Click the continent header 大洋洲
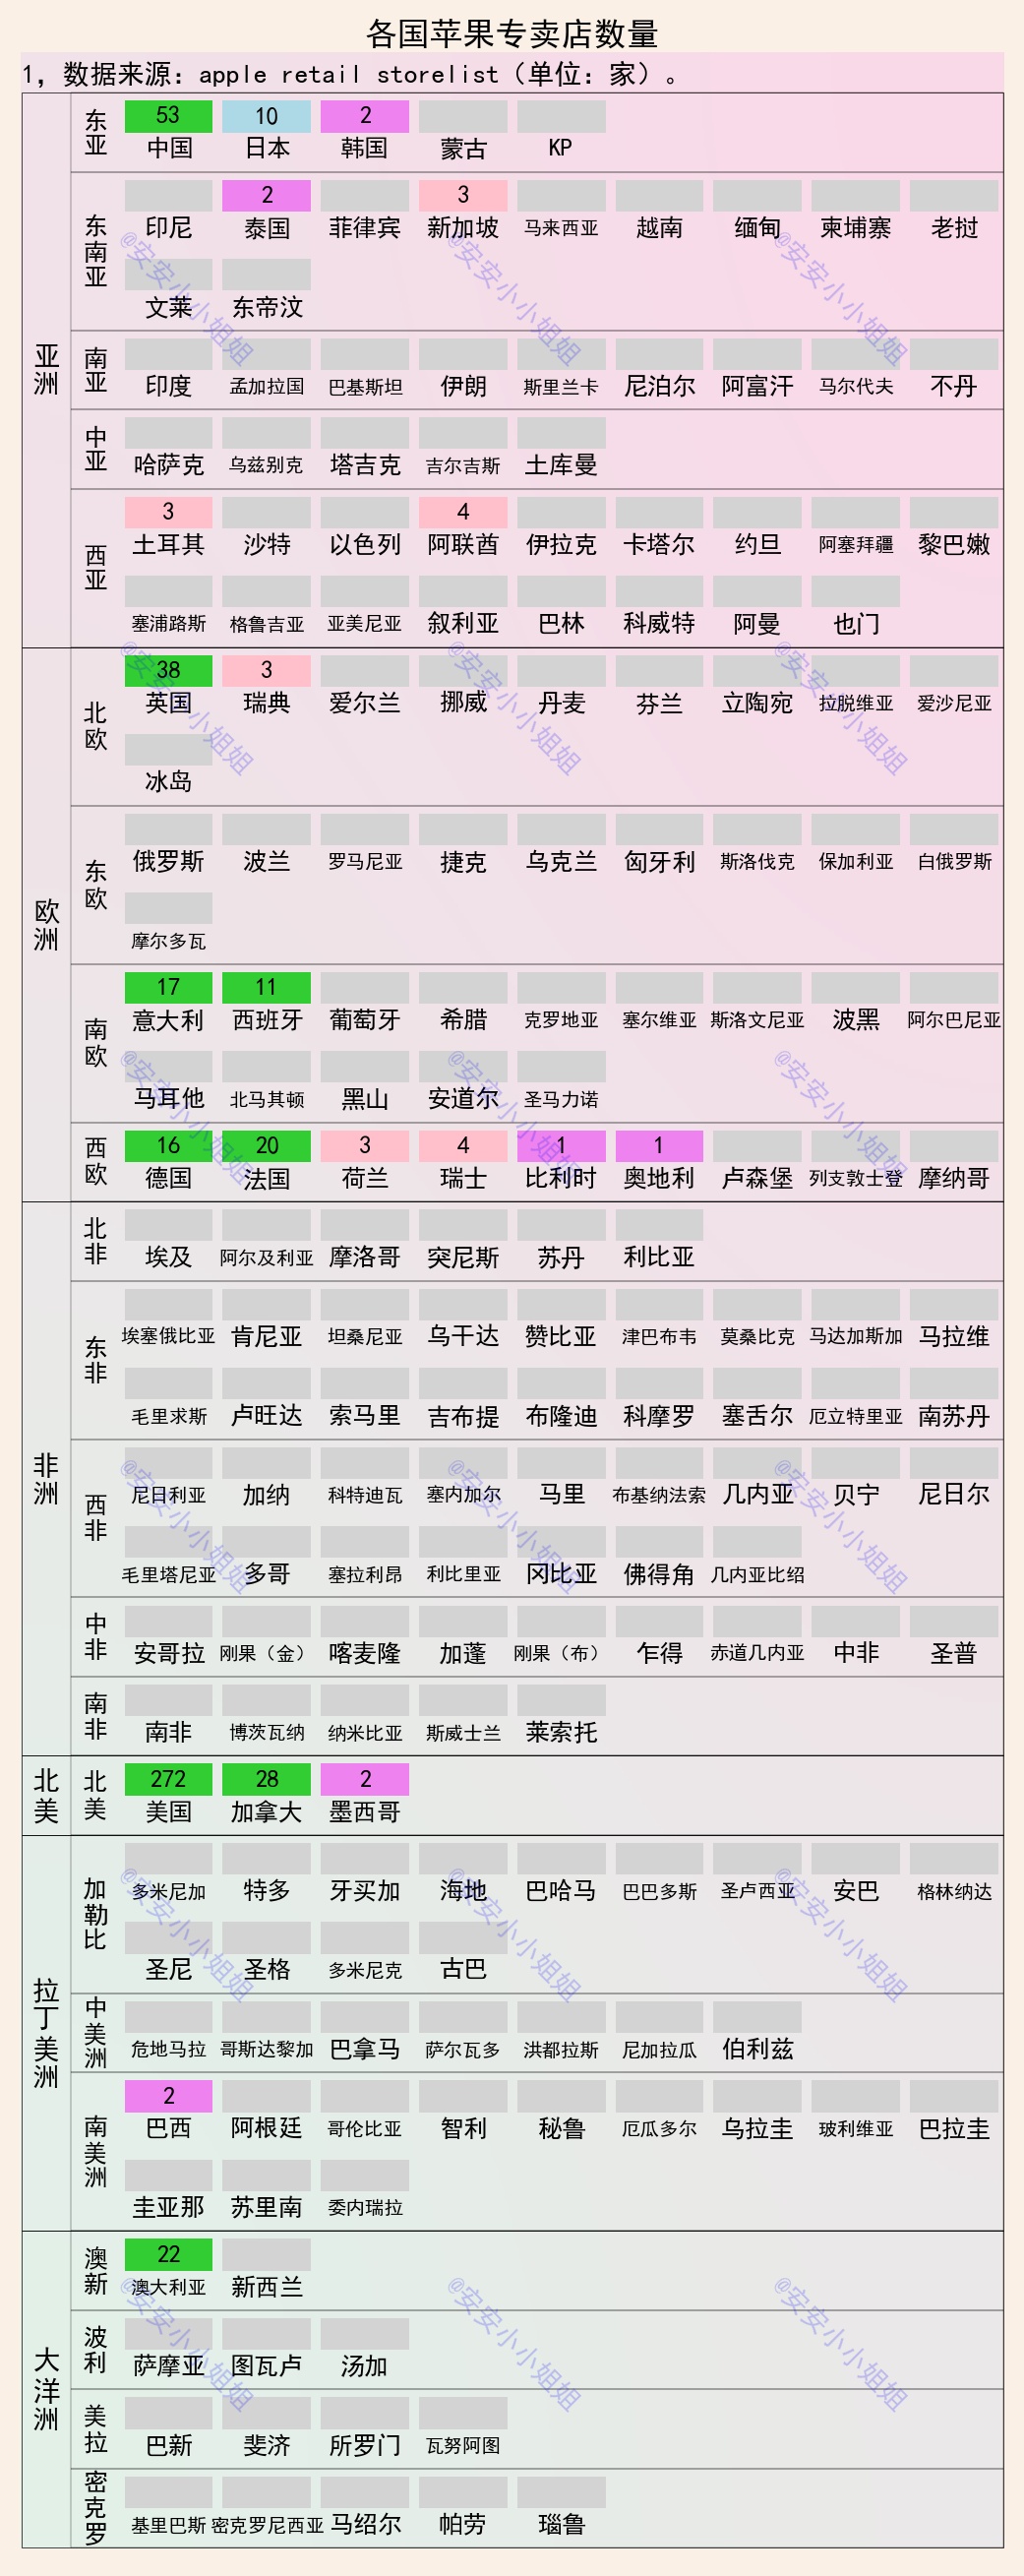This screenshot has height=2576, width=1024. click(x=46, y=2390)
